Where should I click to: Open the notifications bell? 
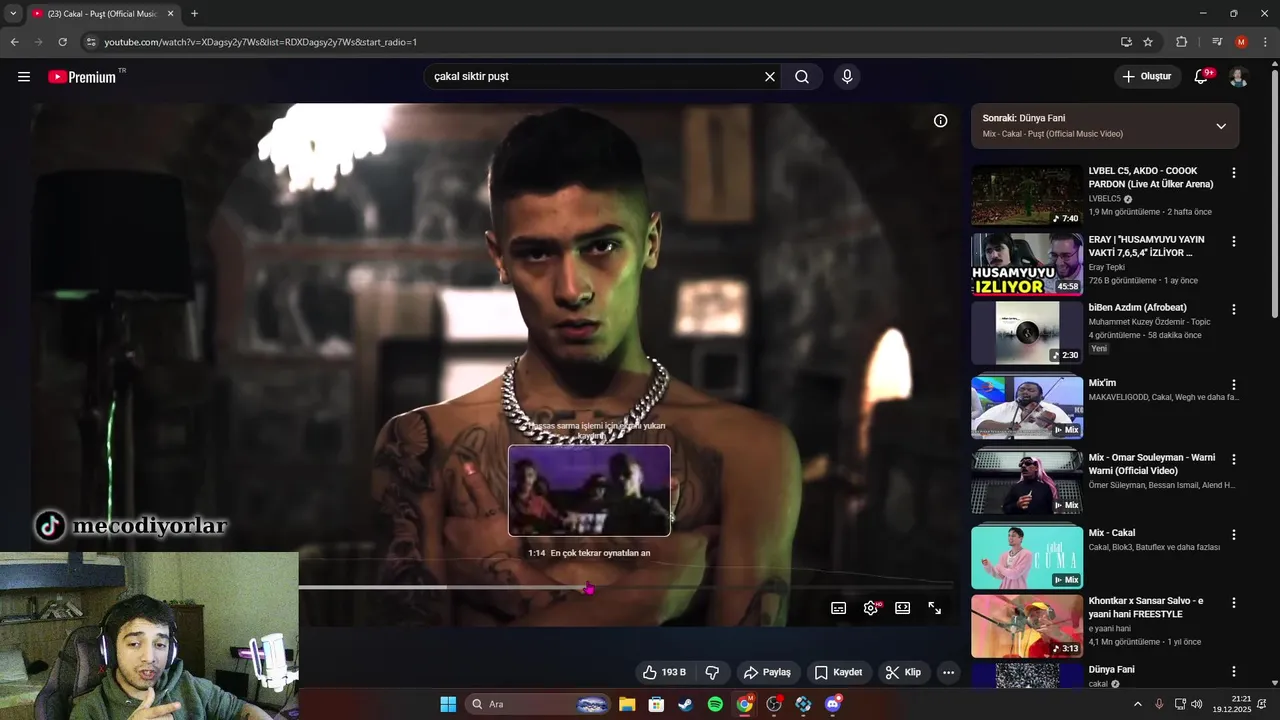1202,77
